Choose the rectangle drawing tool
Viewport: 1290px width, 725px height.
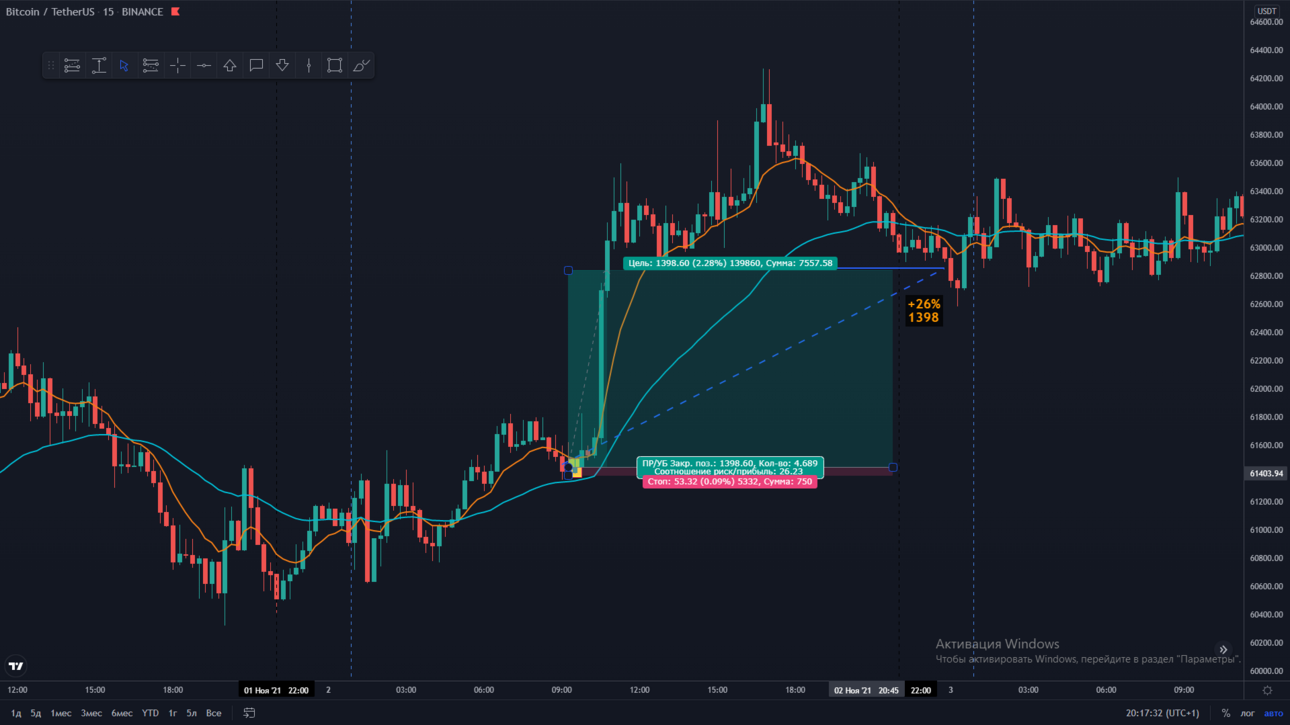(x=335, y=66)
